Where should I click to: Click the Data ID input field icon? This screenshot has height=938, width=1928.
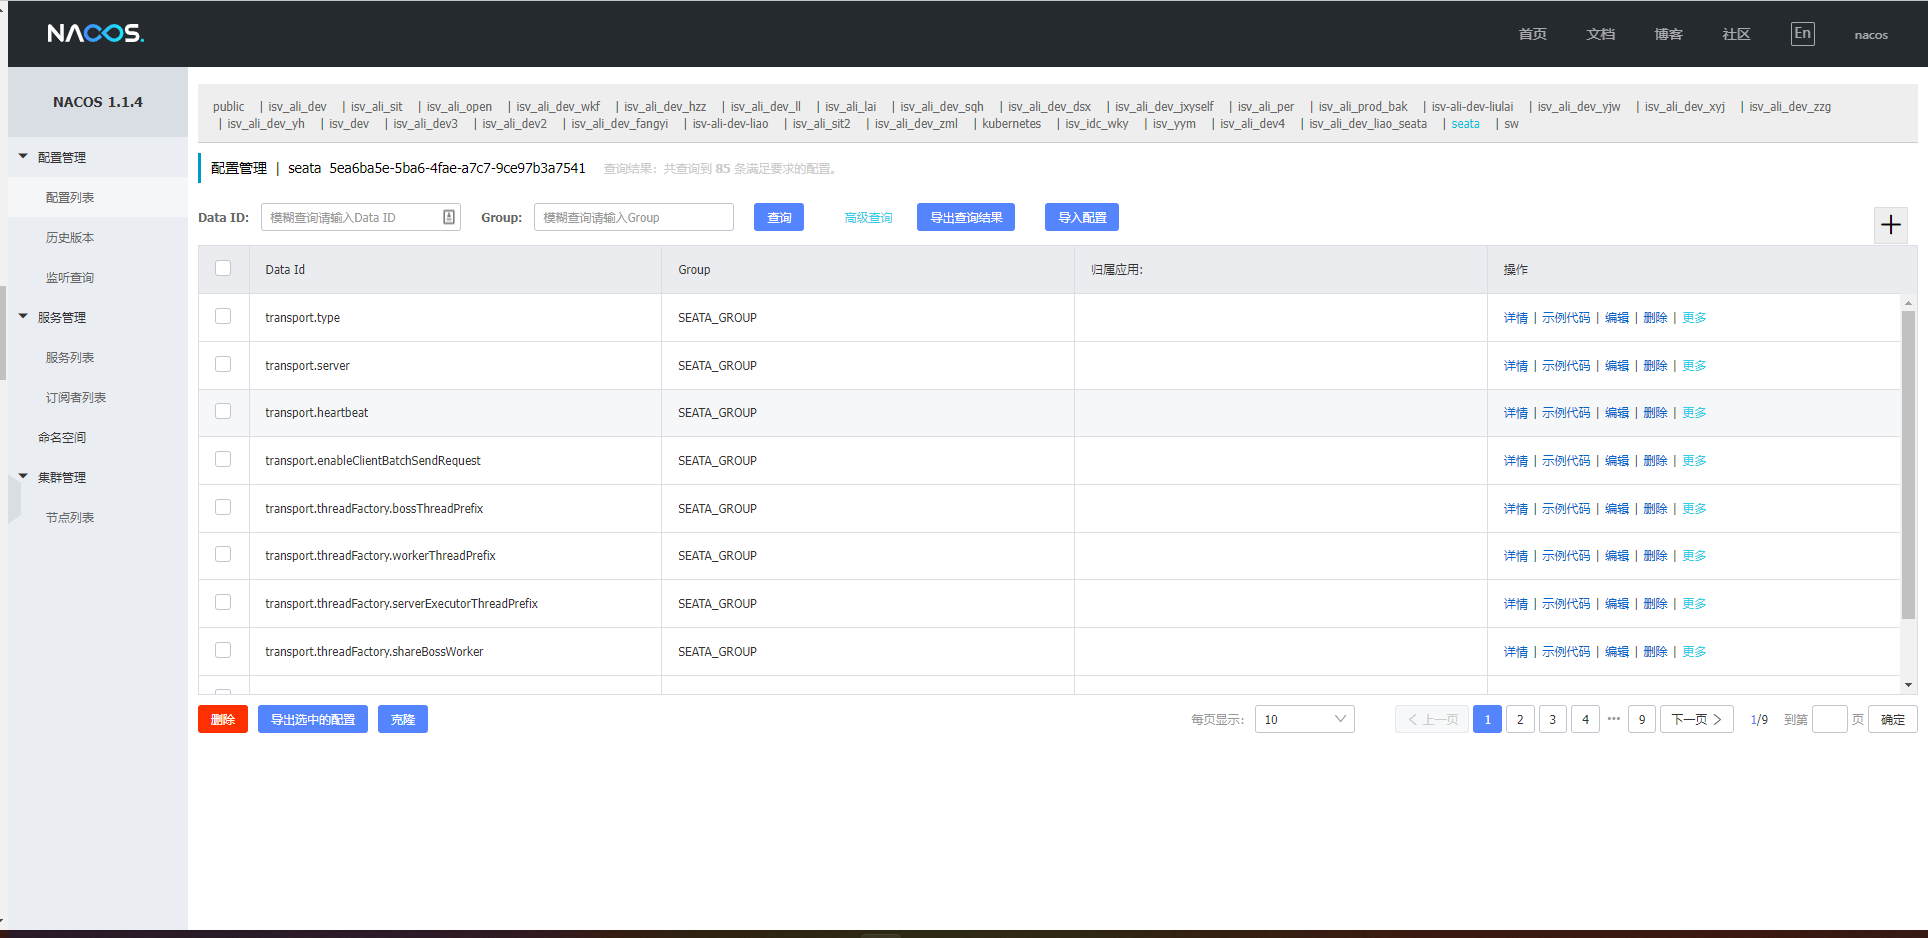tap(449, 217)
